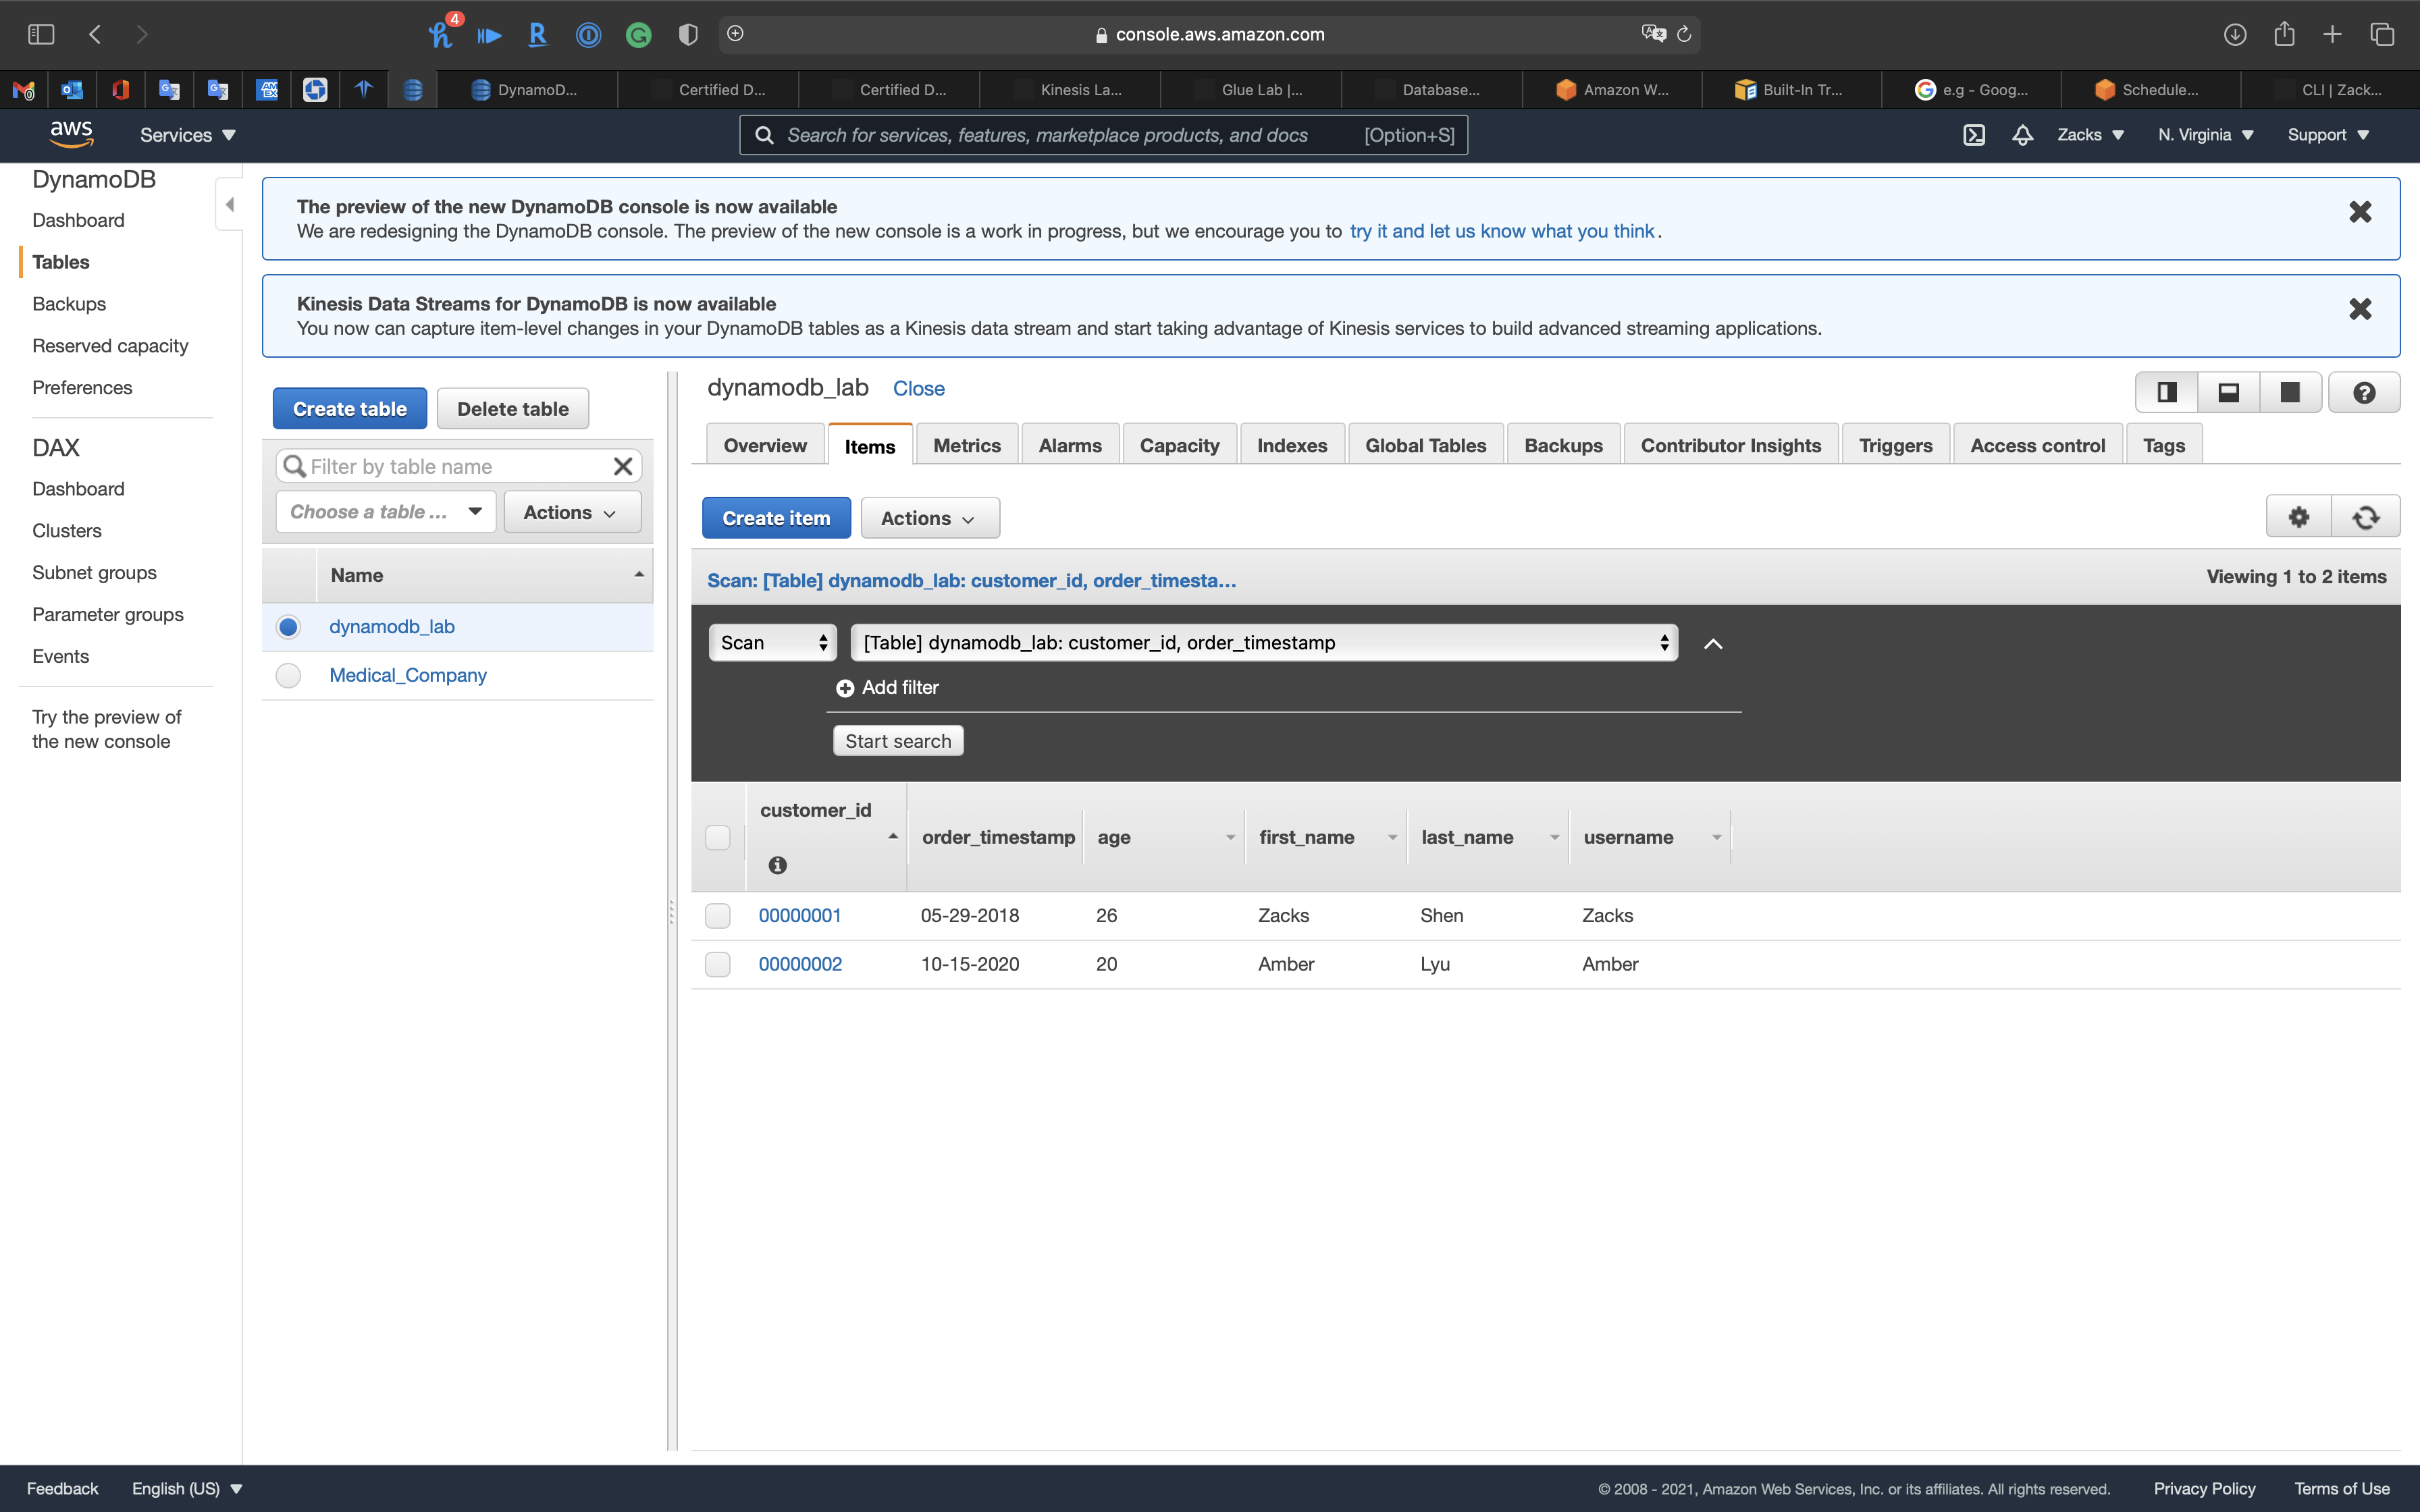The width and height of the screenshot is (2420, 1512).
Task: Click the Create item button
Action: [x=776, y=518]
